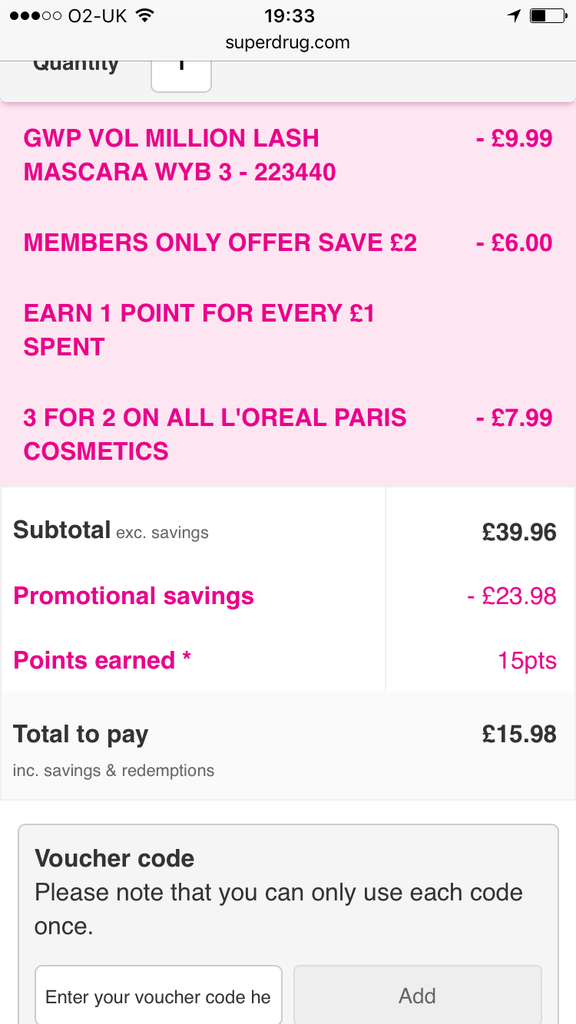Tap the Points earned asterisk label
Screen dimensions: 576x1024
point(102,660)
